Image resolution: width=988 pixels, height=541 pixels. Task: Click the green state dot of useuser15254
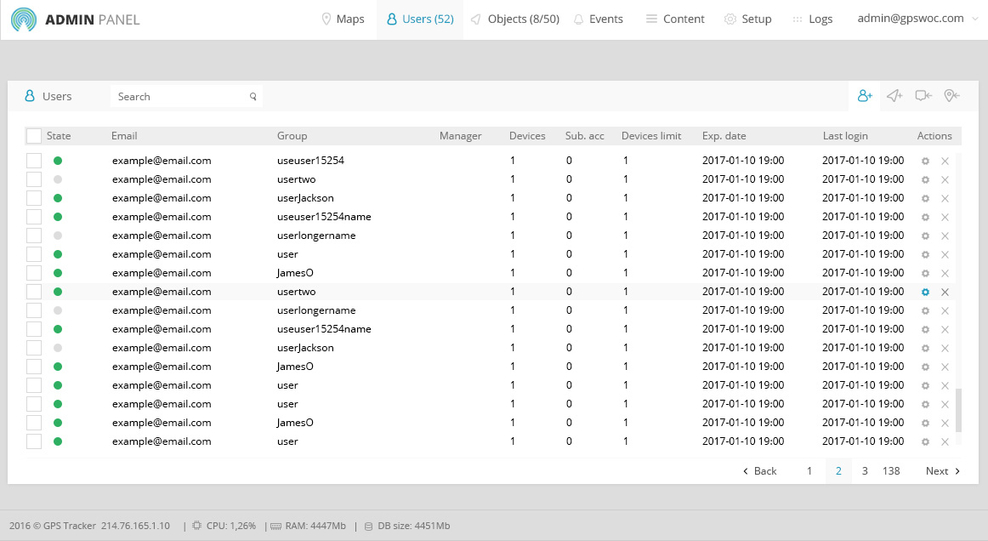click(57, 161)
